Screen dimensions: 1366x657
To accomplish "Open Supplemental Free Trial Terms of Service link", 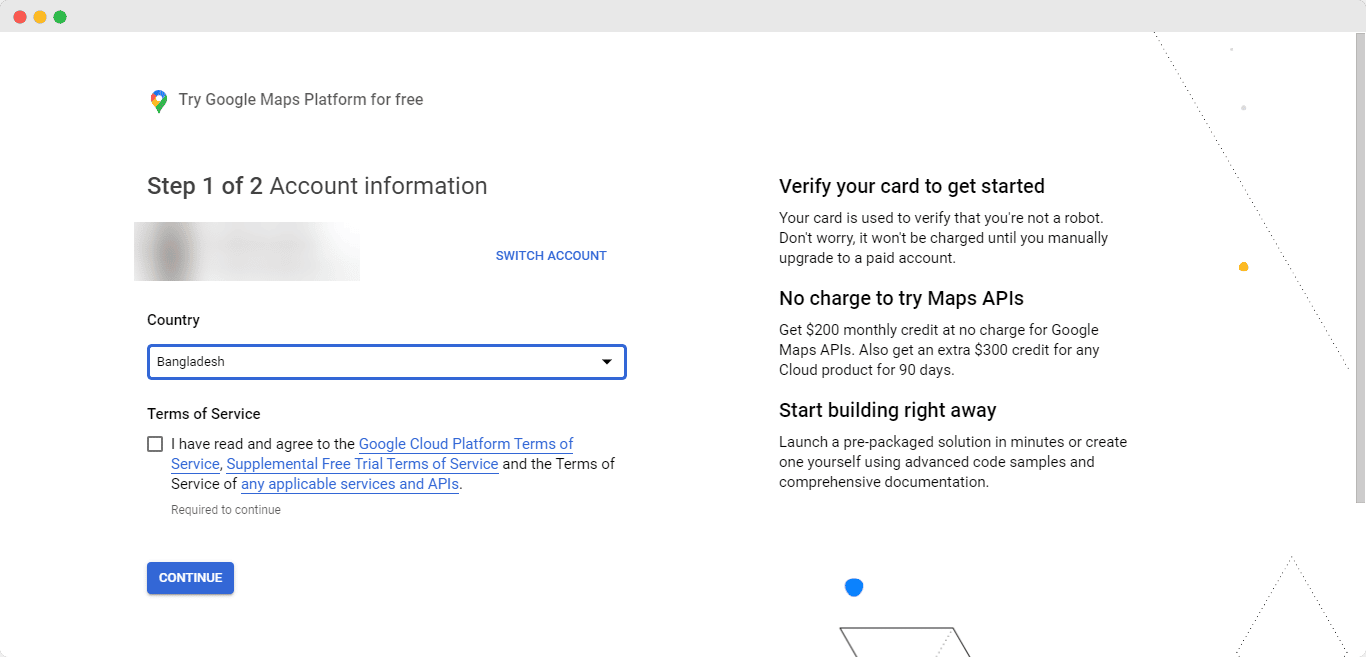I will tap(362, 464).
